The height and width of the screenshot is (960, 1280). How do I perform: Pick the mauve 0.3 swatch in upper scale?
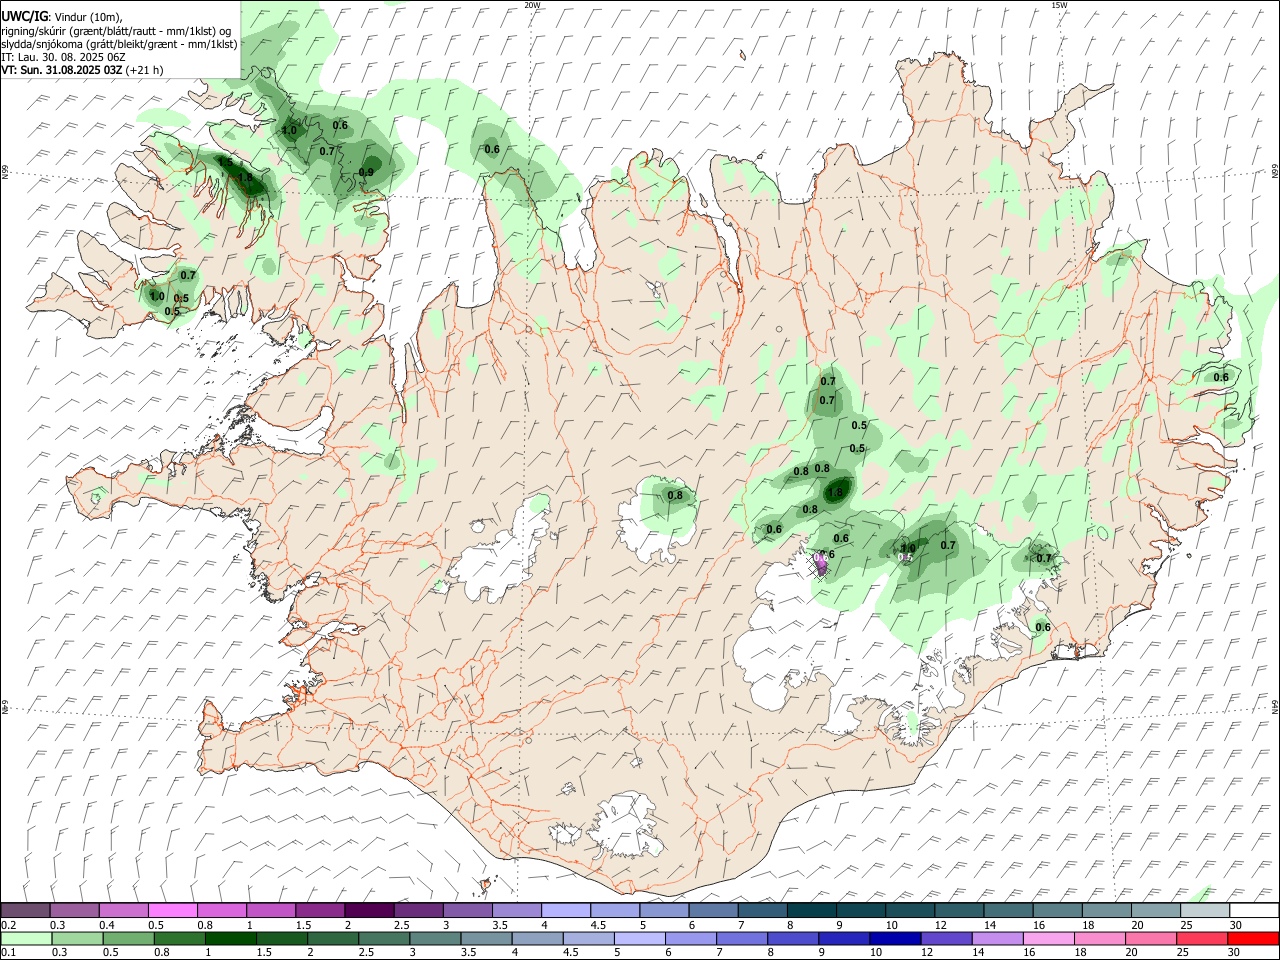point(75,911)
